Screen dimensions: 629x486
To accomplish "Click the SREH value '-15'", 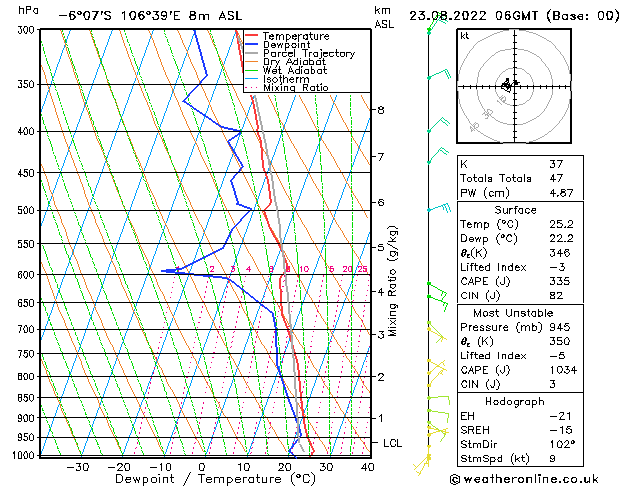I will pyautogui.click(x=560, y=430).
